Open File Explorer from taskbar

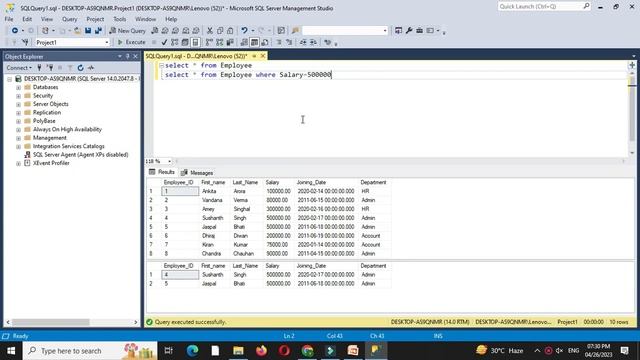click(238, 351)
